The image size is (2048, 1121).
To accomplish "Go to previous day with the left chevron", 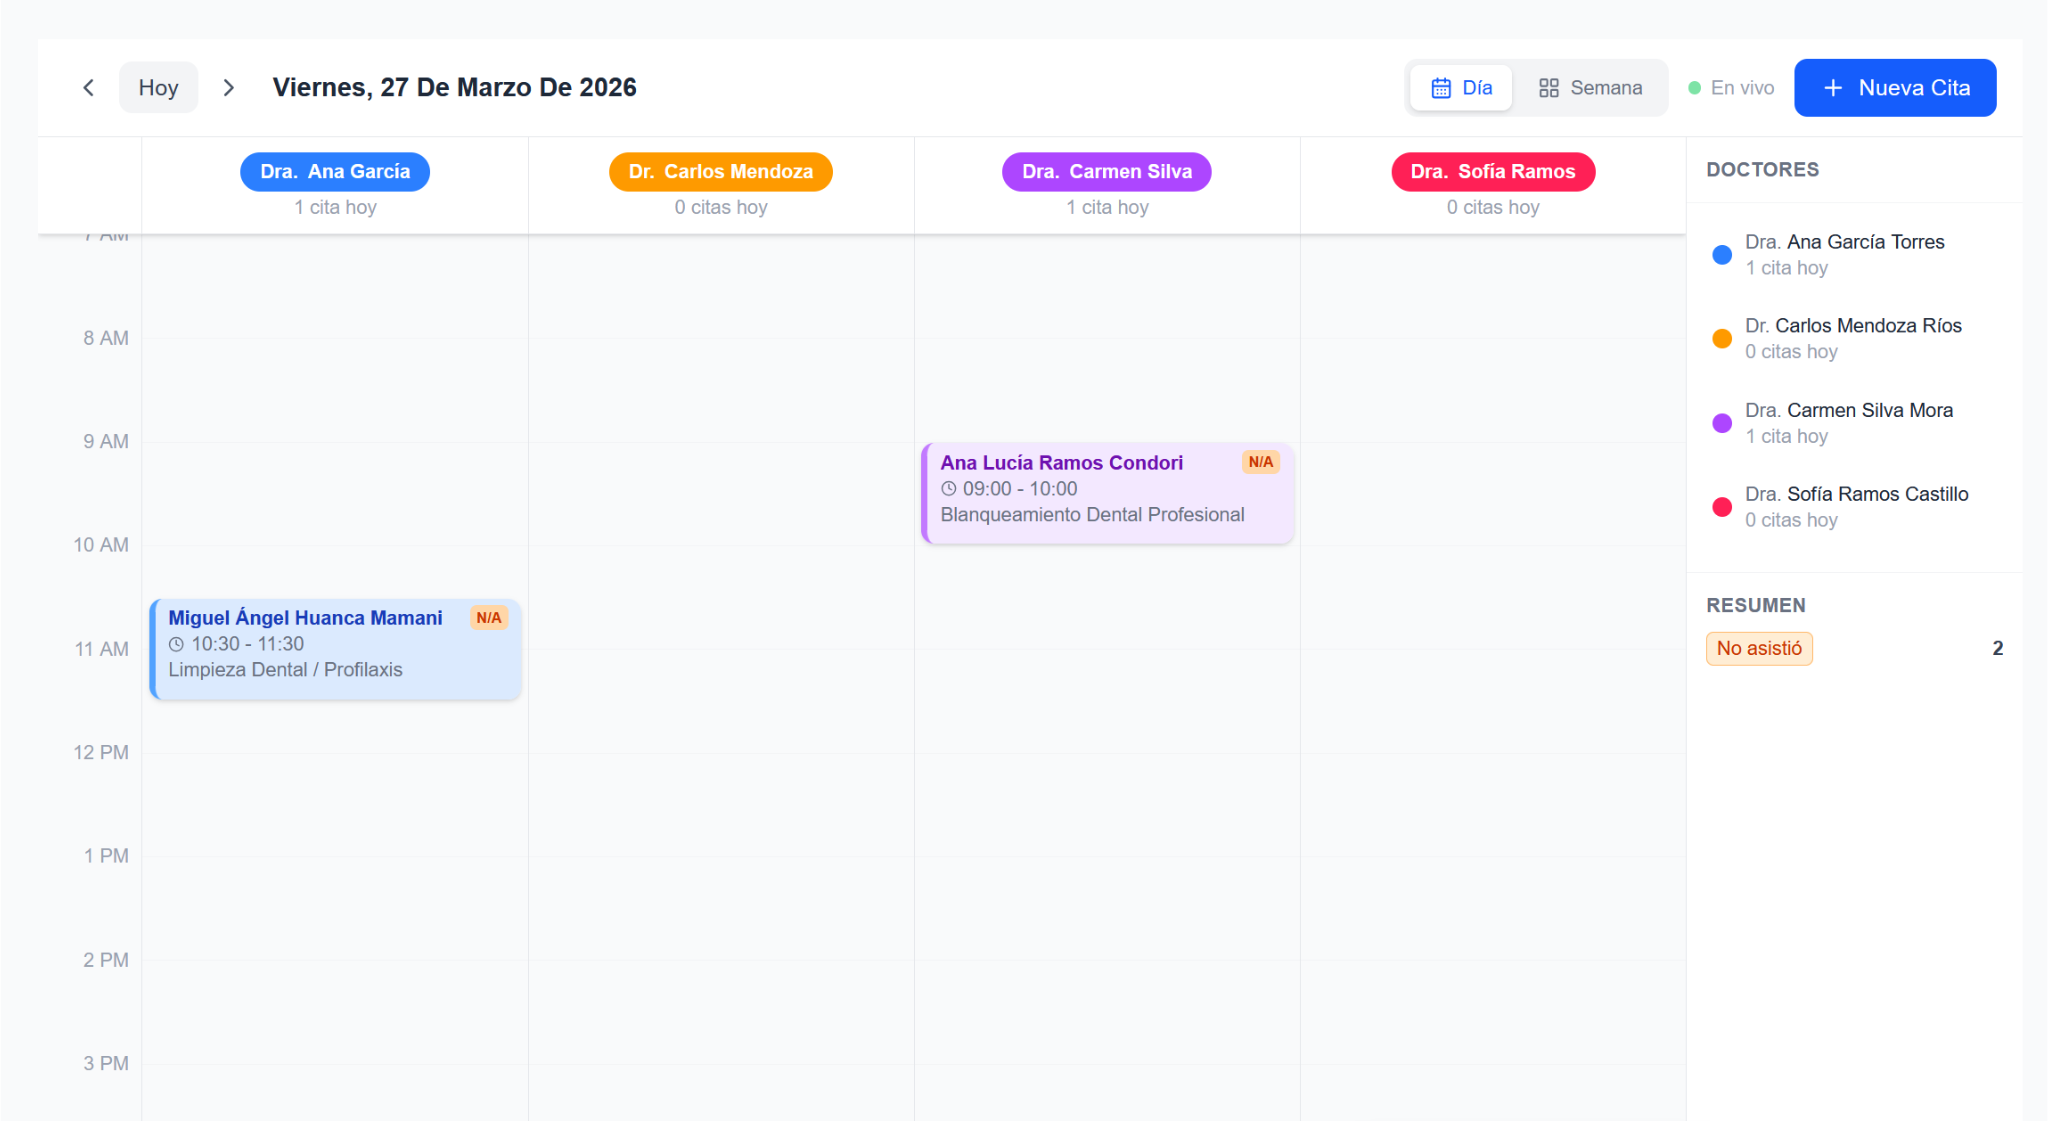I will [x=89, y=87].
